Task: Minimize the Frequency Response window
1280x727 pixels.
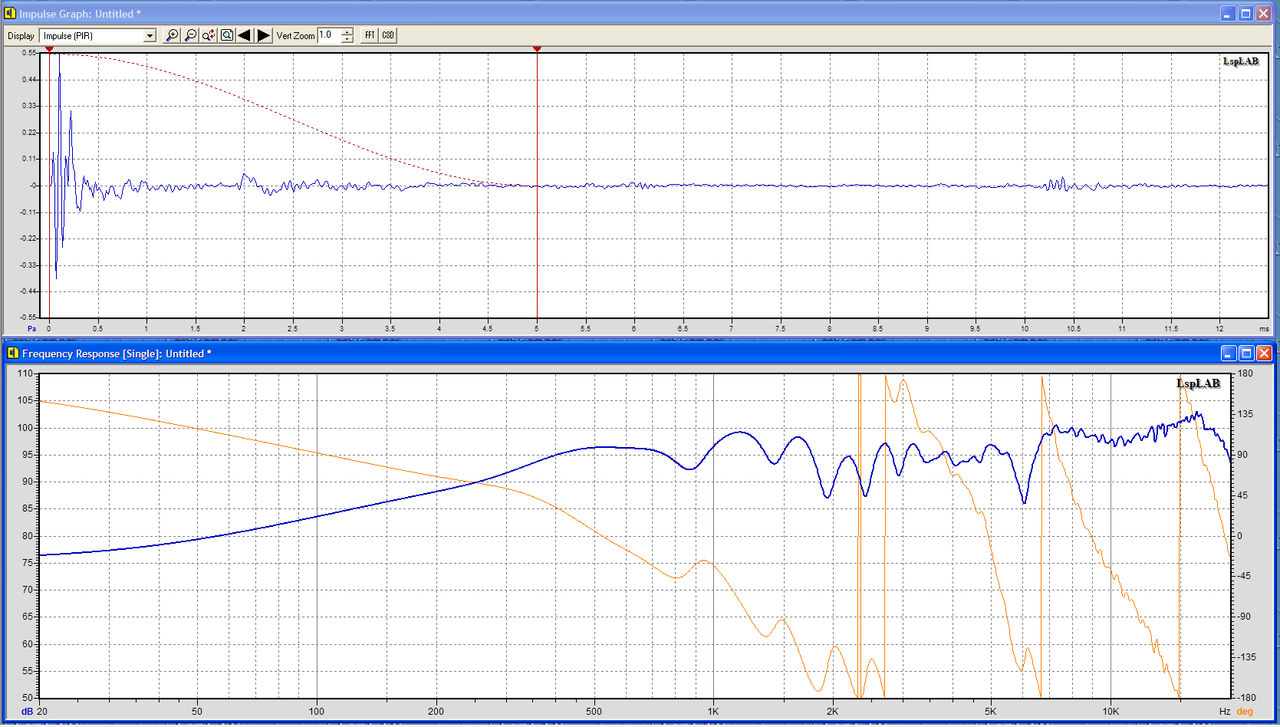Action: 1229,353
